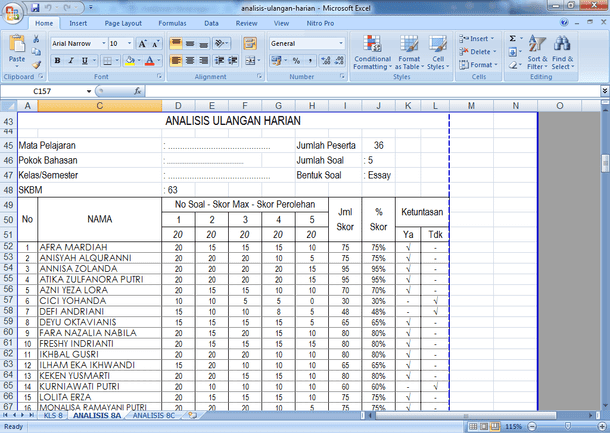Switch to the Data tab

(x=211, y=23)
